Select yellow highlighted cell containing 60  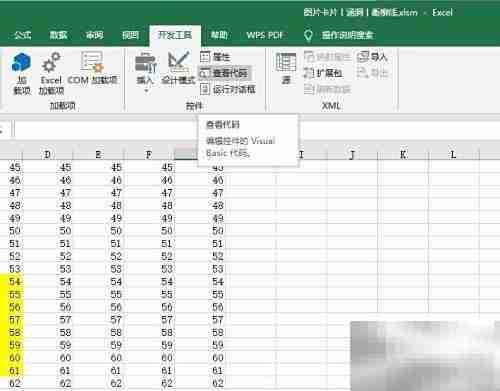[11, 358]
